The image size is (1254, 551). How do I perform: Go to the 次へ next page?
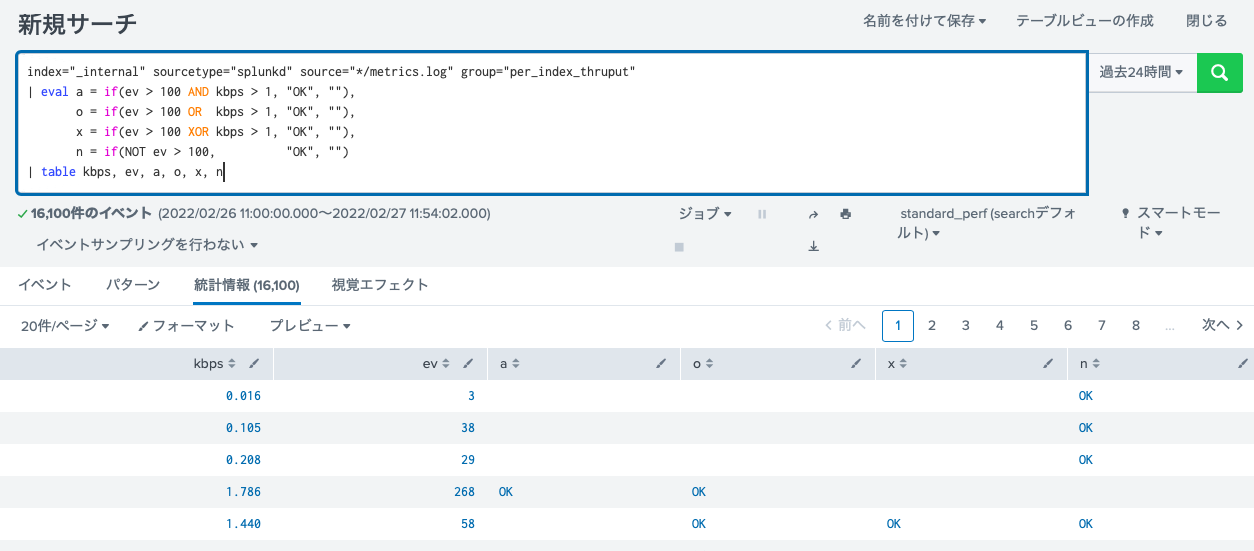pyautogui.click(x=1223, y=325)
